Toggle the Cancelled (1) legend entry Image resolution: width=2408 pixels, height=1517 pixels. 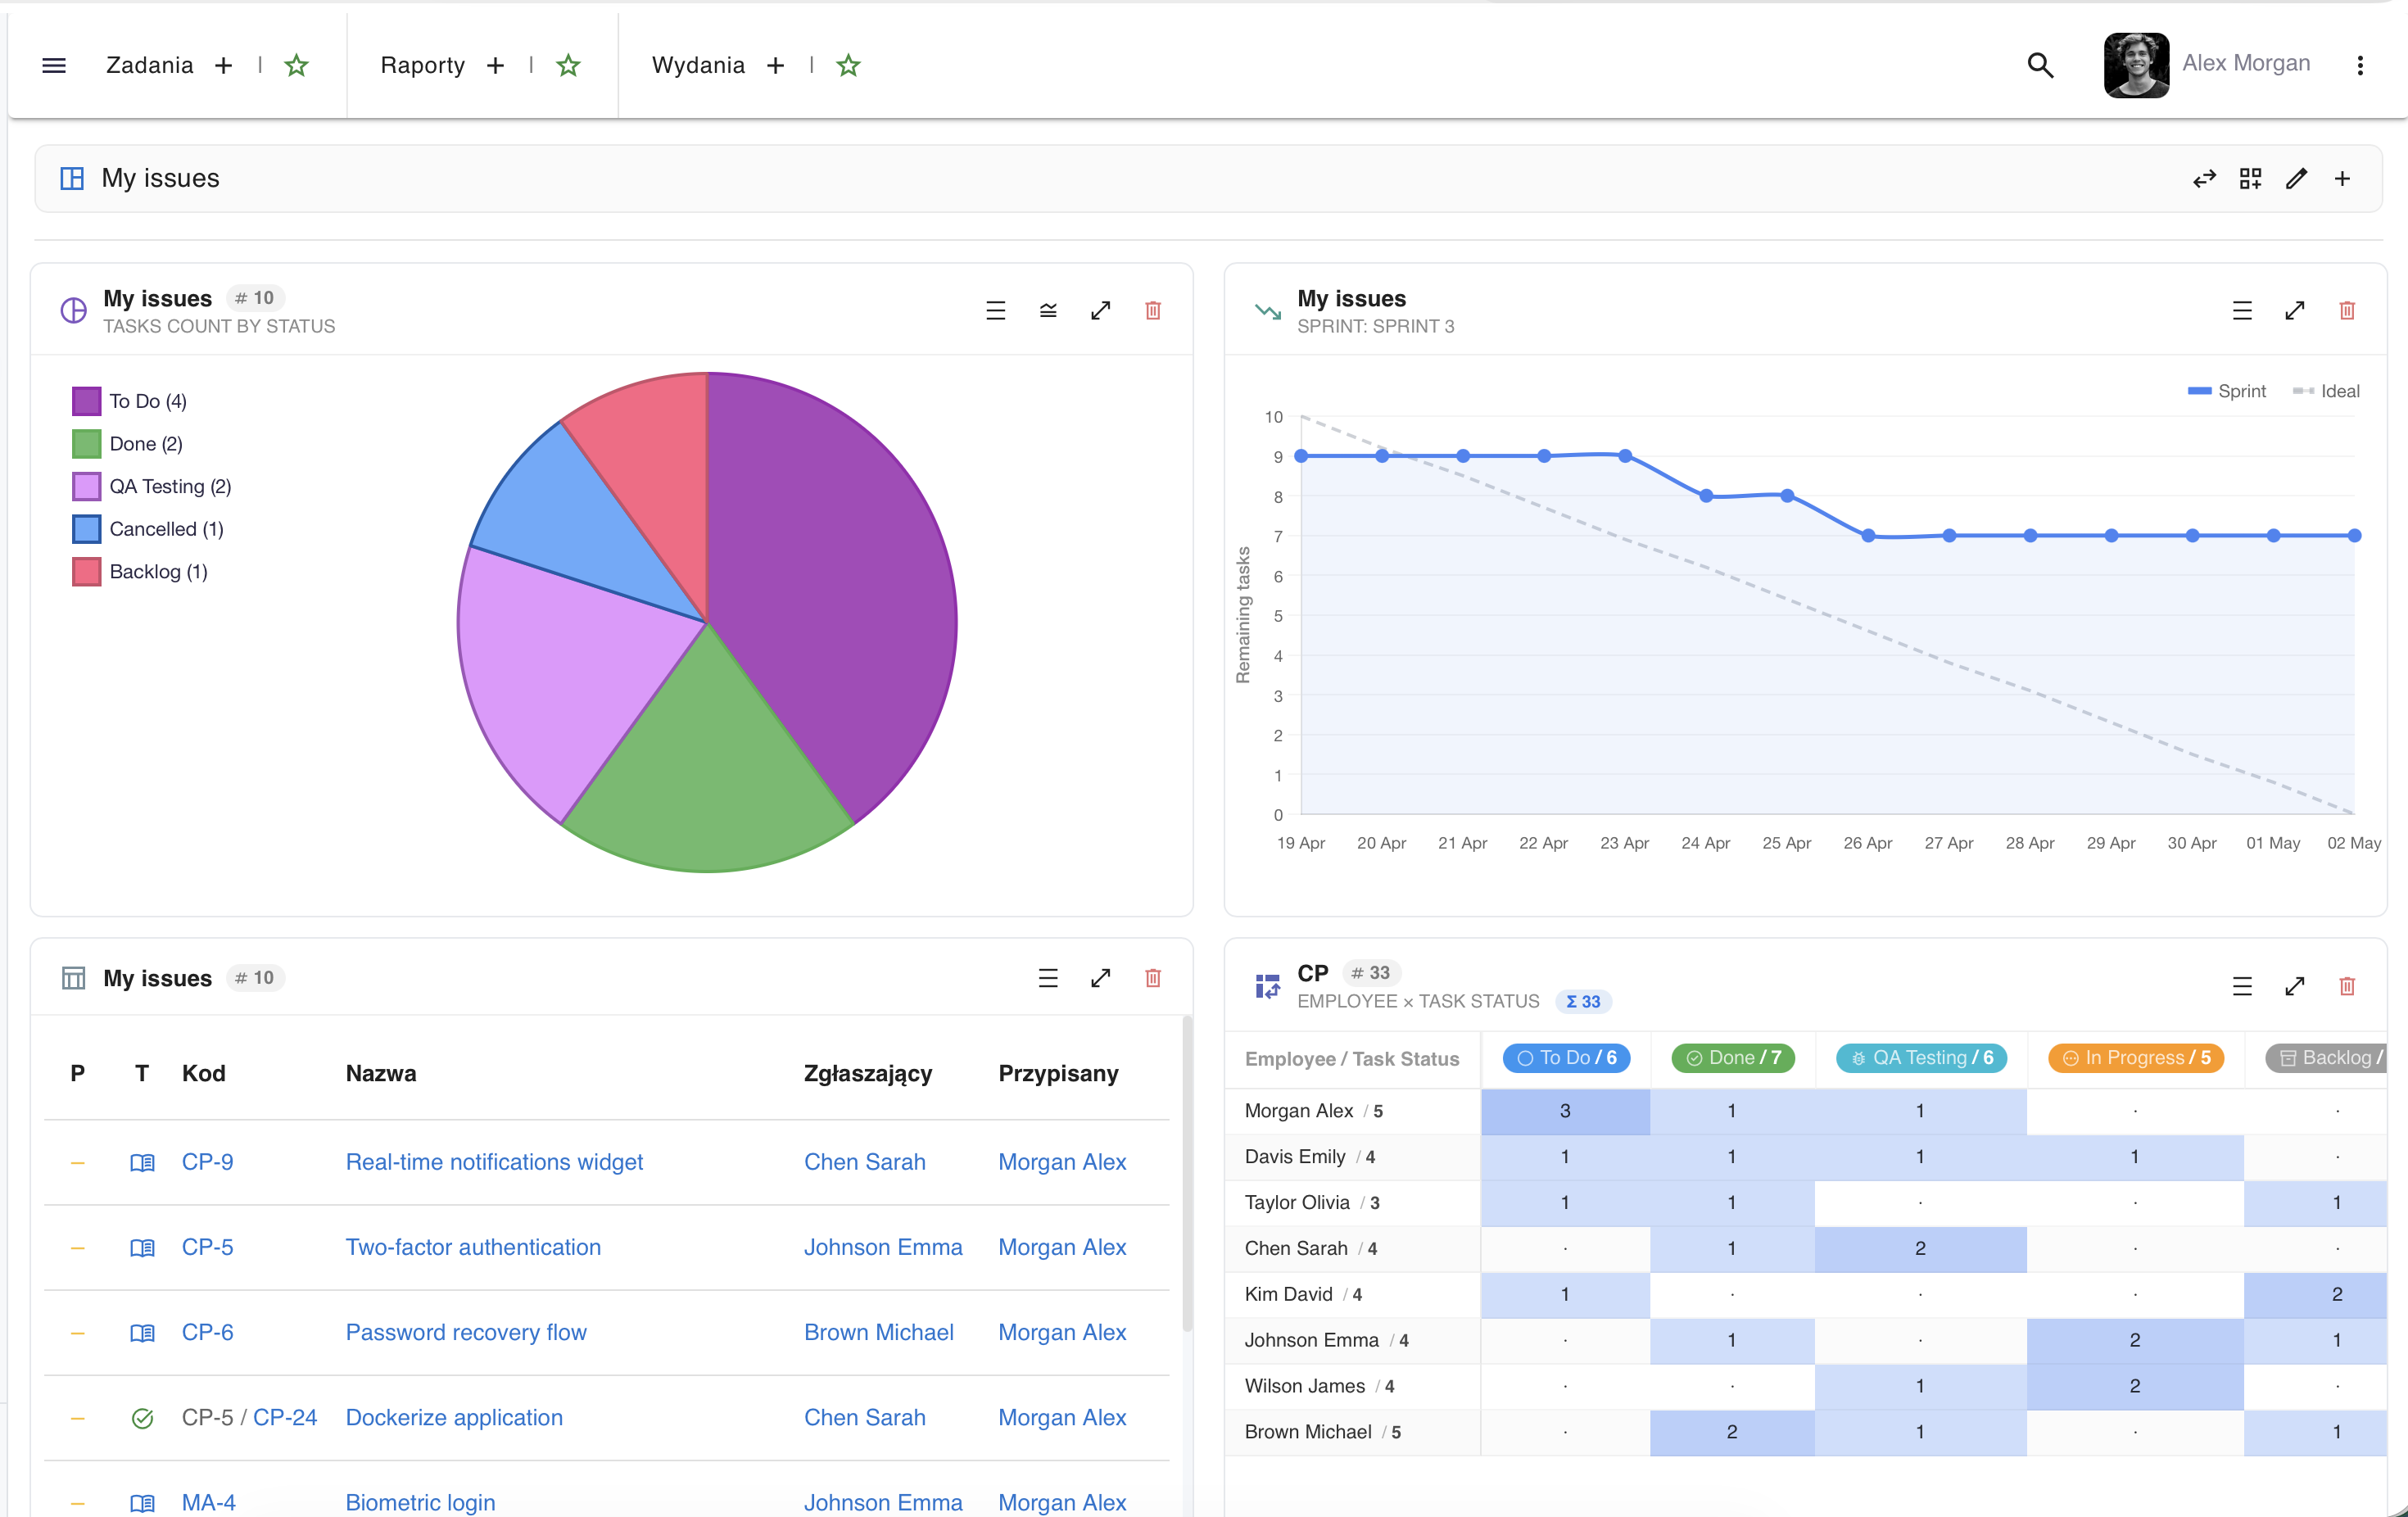pyautogui.click(x=148, y=529)
